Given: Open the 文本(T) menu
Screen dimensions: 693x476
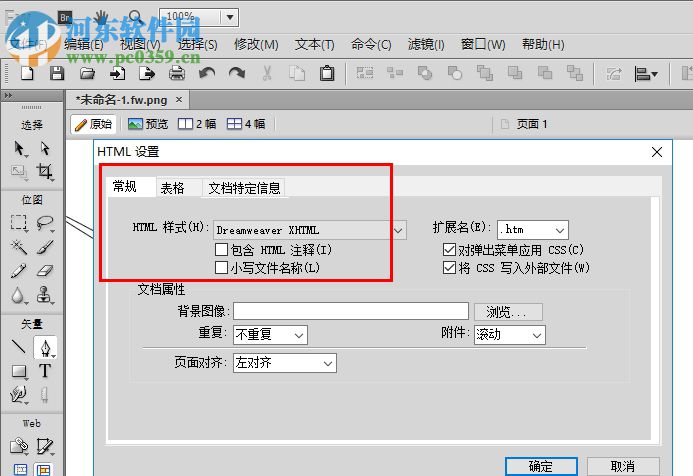Looking at the screenshot, I should (x=315, y=45).
